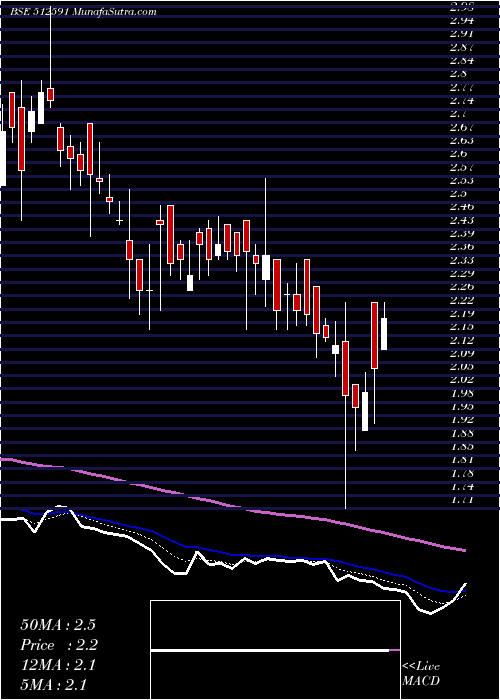Click the 2.09 price level label

coord(461,353)
